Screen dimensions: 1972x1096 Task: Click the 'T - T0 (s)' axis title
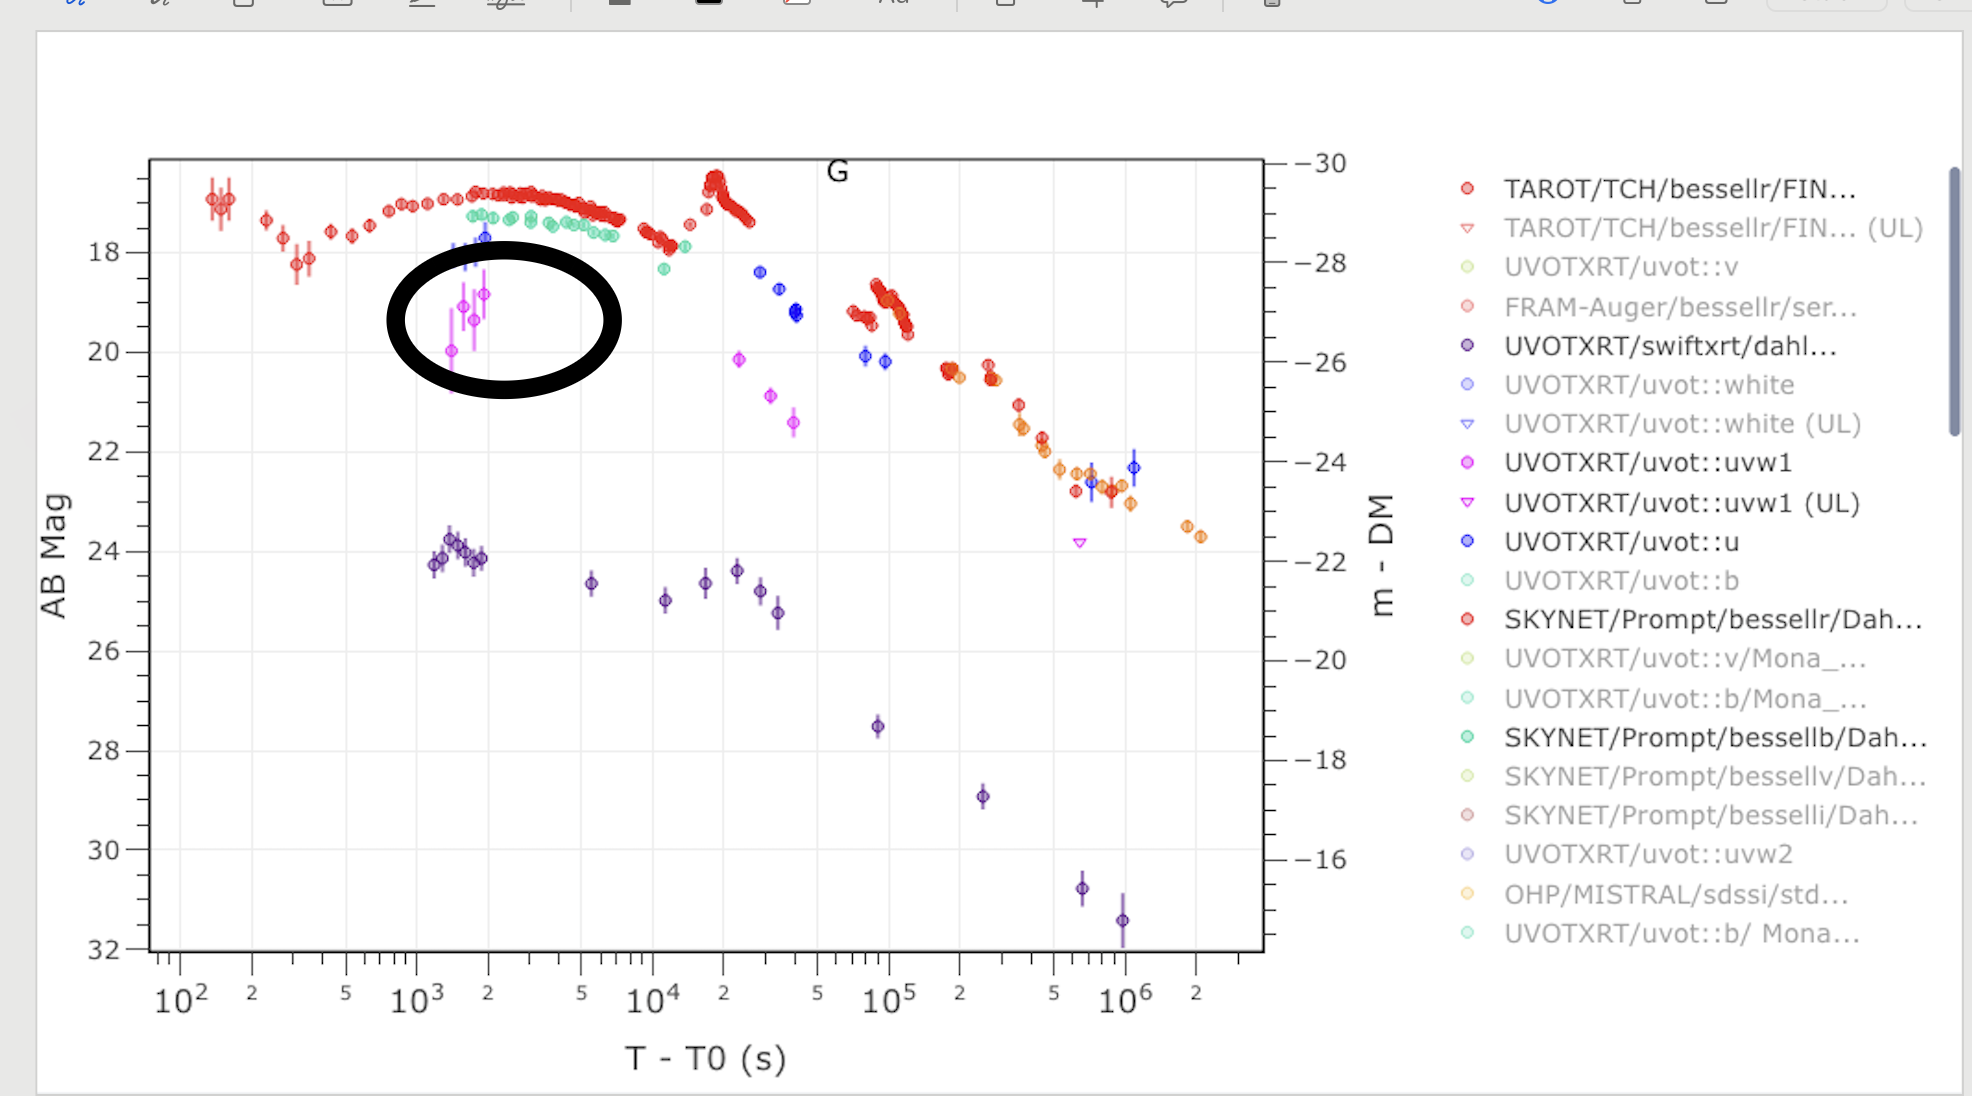pyautogui.click(x=705, y=1058)
